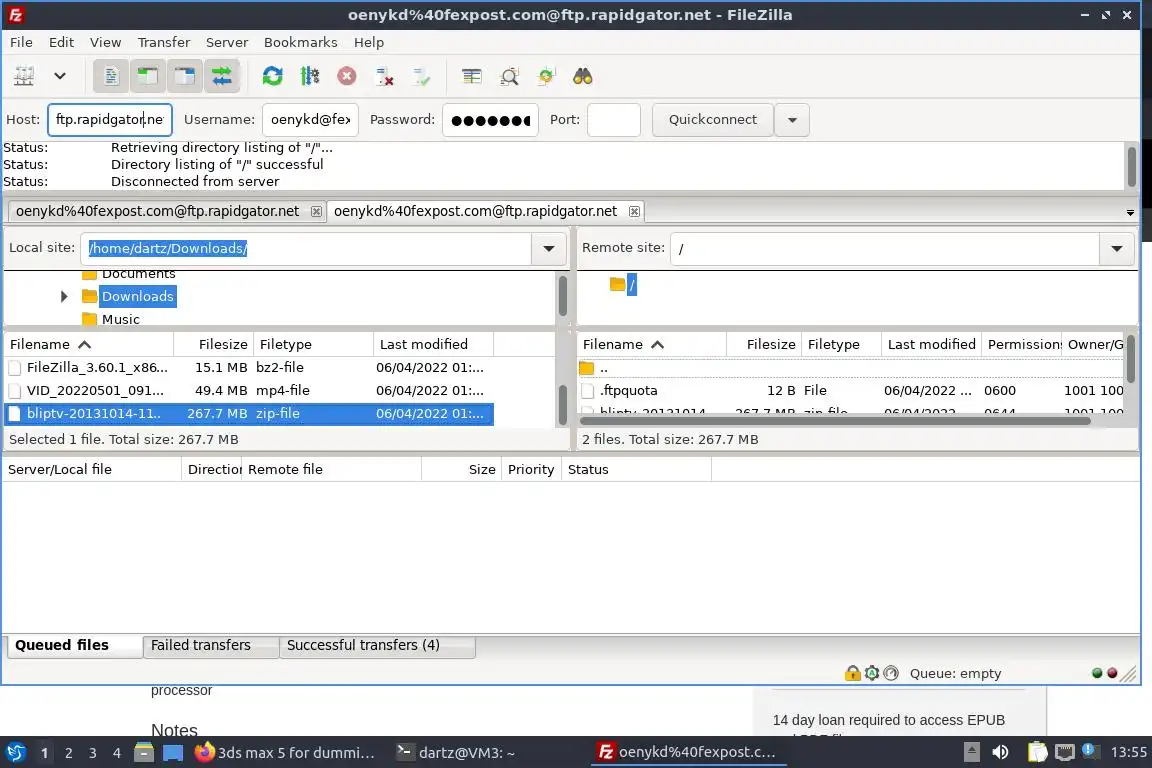This screenshot has height=768, width=1152.
Task: Reconnect to the last server
Action: point(422,76)
